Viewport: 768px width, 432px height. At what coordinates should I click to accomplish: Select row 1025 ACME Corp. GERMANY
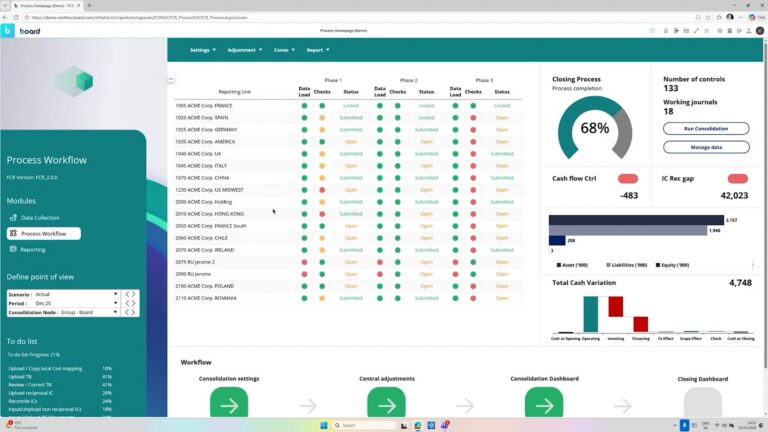tap(348, 130)
